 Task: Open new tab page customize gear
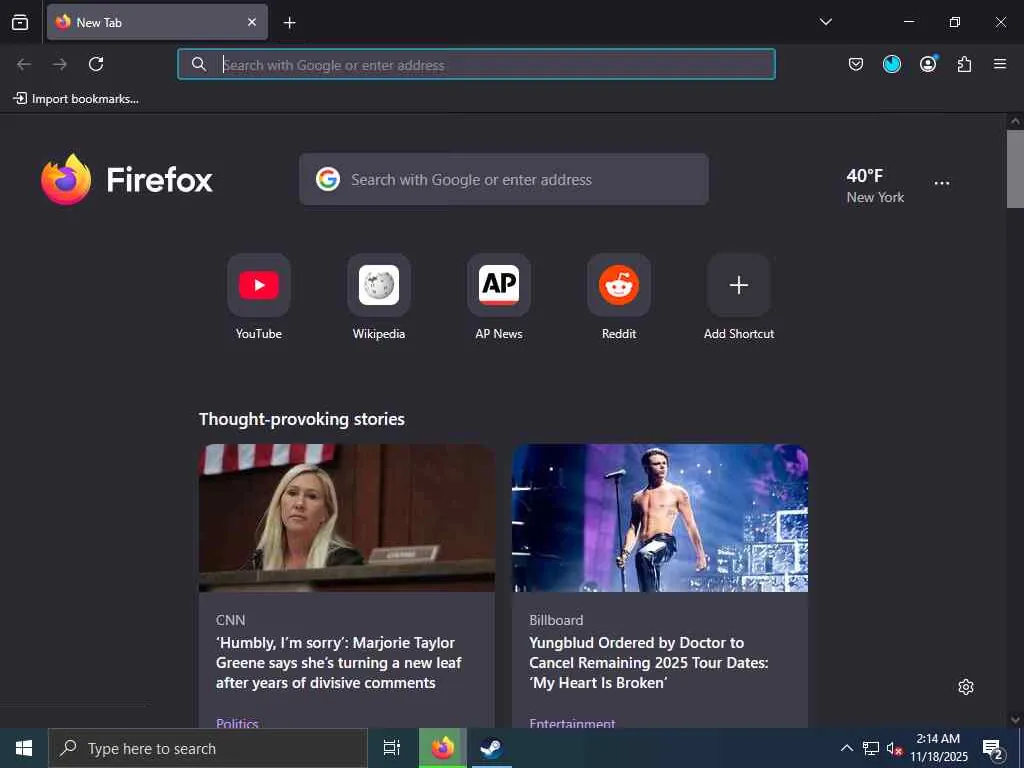tap(966, 687)
